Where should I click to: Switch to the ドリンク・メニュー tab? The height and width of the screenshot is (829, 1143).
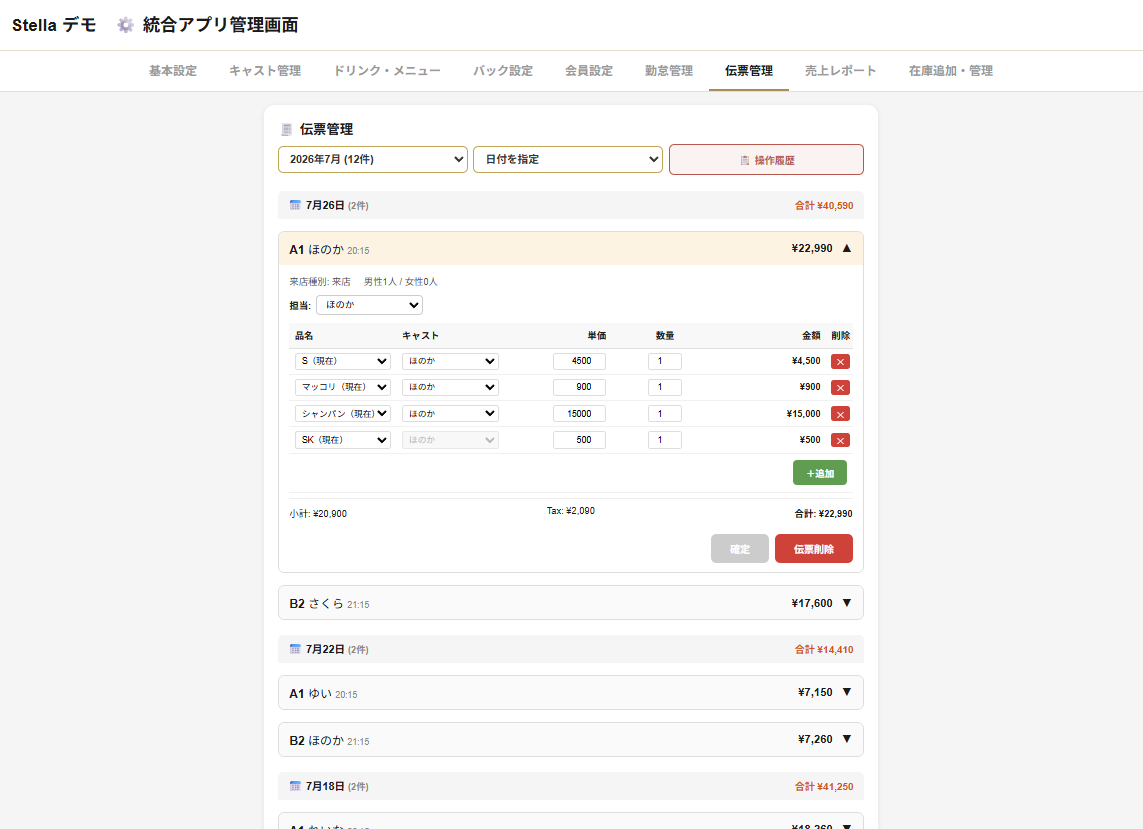[387, 71]
